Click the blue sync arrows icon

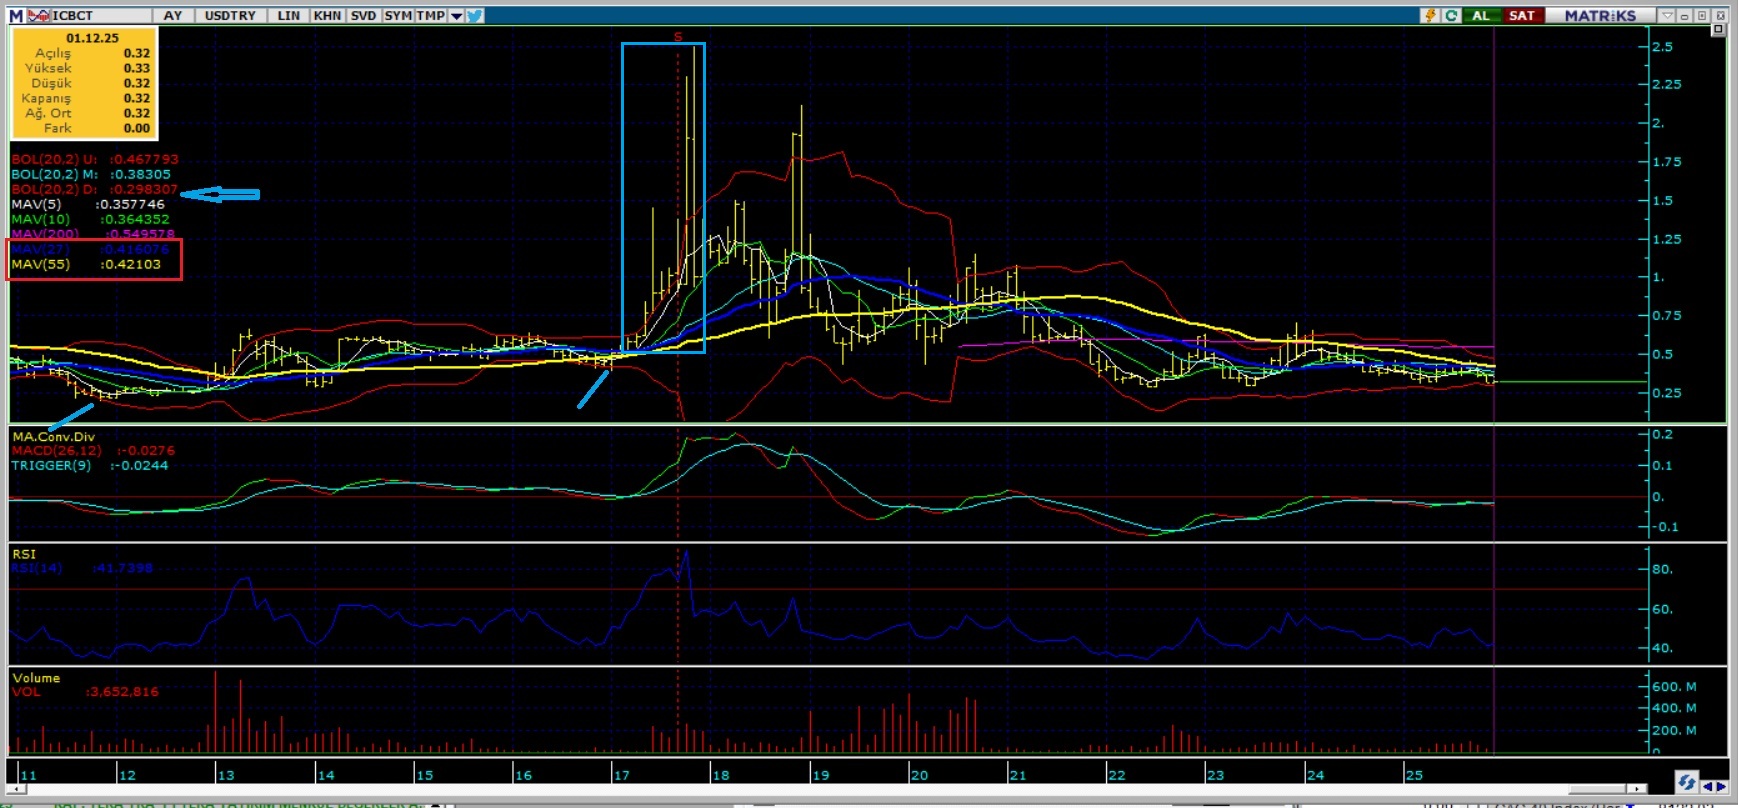[x=1686, y=782]
